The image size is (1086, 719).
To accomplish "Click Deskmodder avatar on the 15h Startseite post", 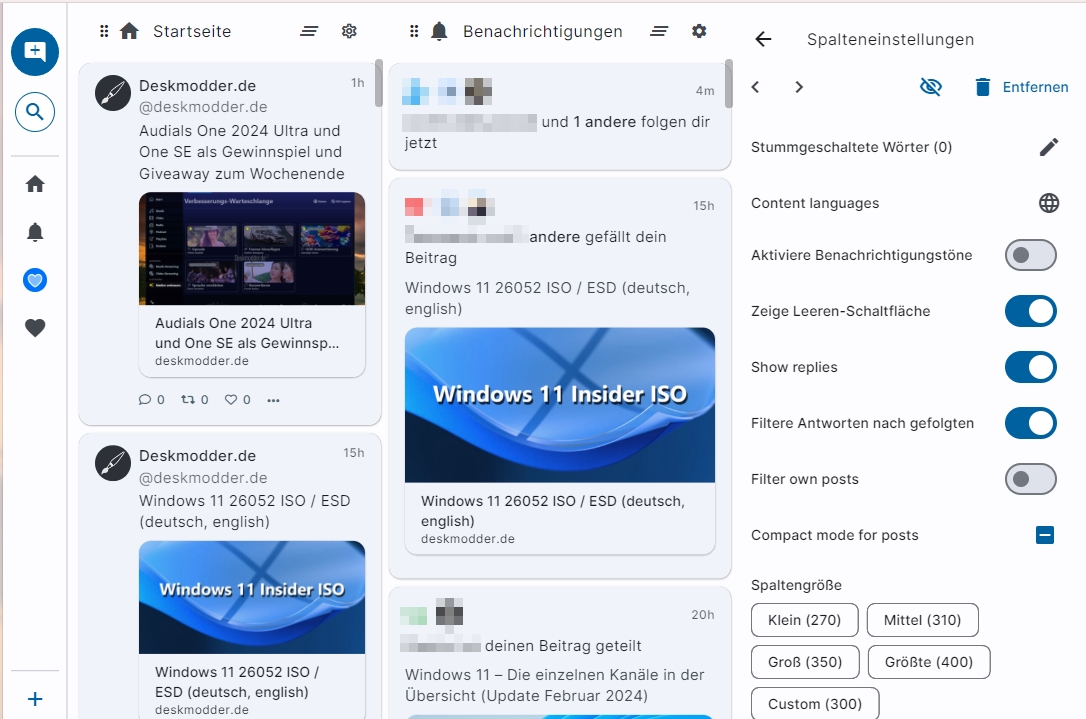I will click(113, 463).
